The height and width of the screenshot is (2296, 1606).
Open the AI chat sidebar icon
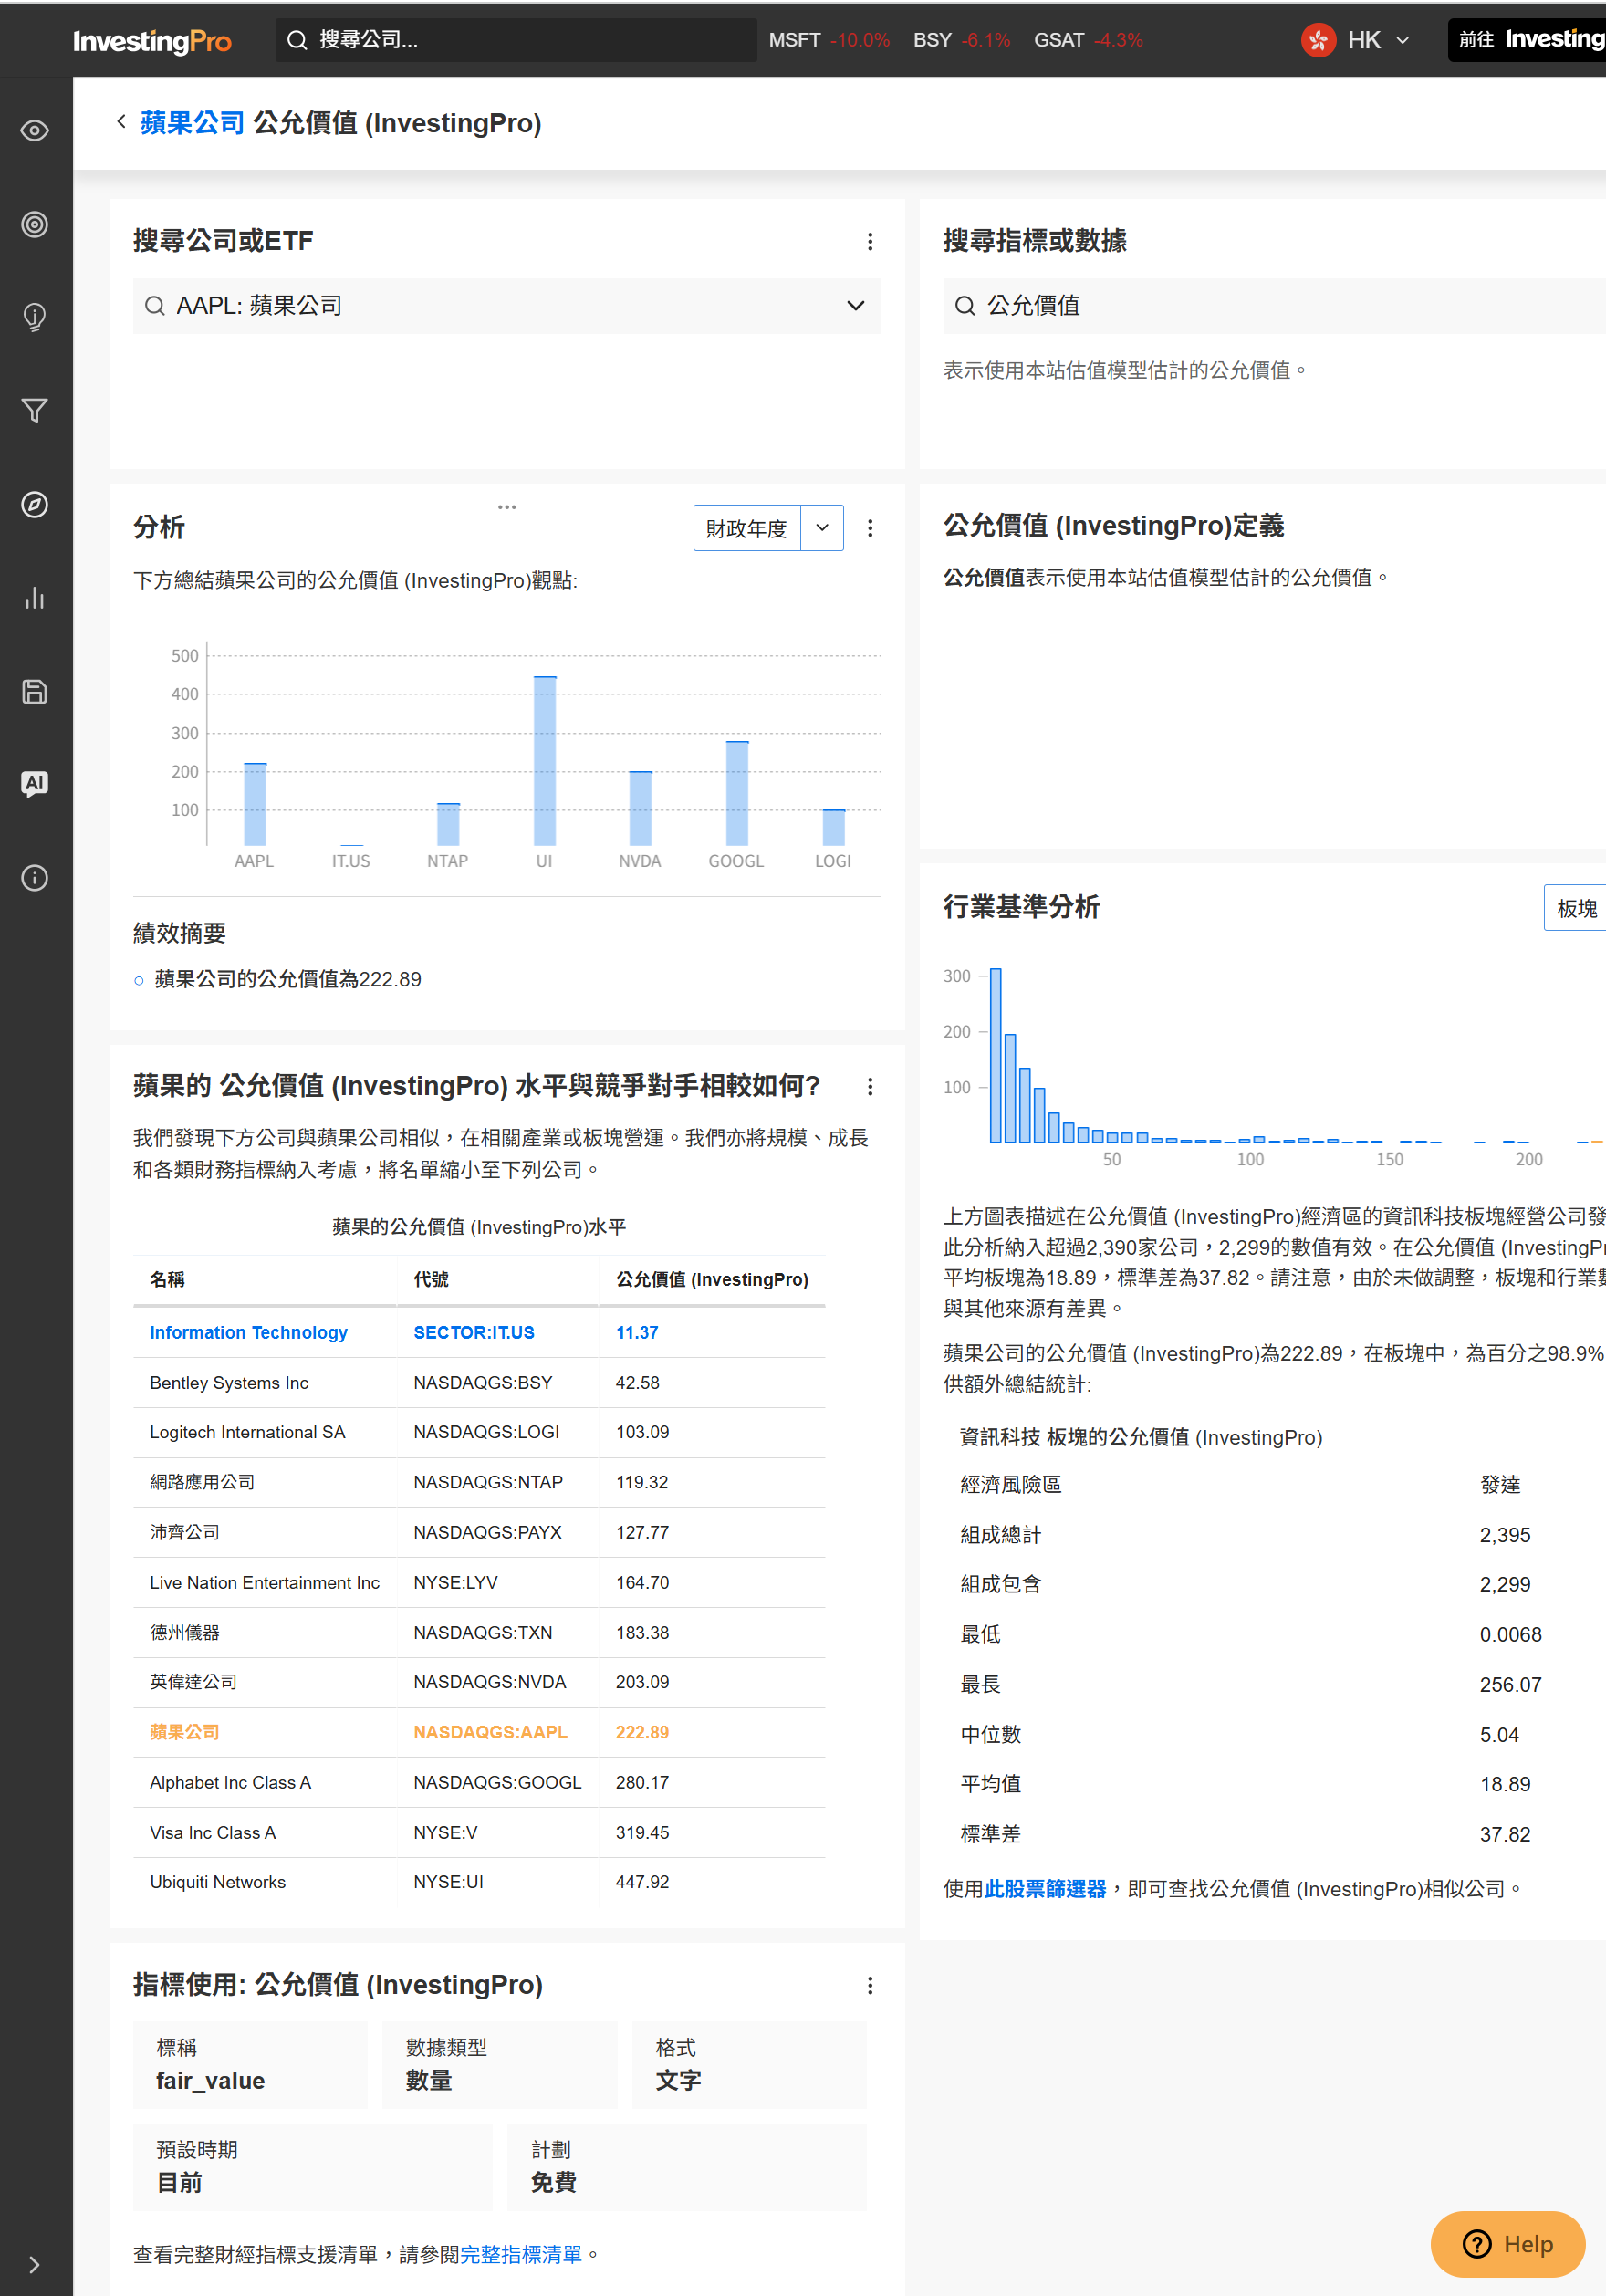click(35, 784)
